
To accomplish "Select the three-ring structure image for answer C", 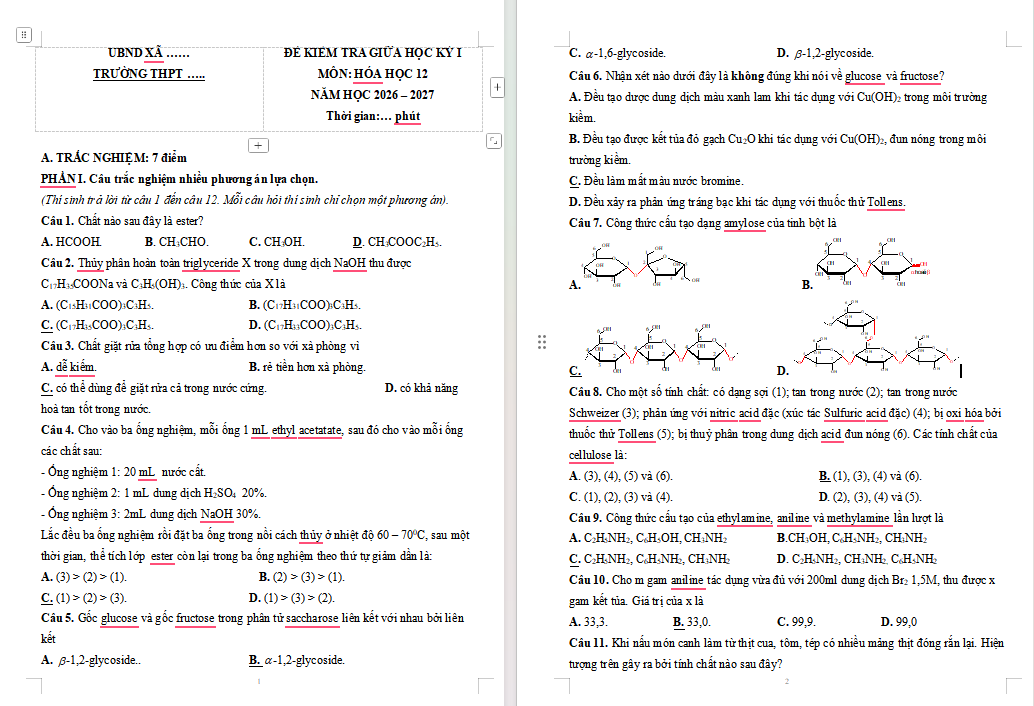I will (x=661, y=348).
